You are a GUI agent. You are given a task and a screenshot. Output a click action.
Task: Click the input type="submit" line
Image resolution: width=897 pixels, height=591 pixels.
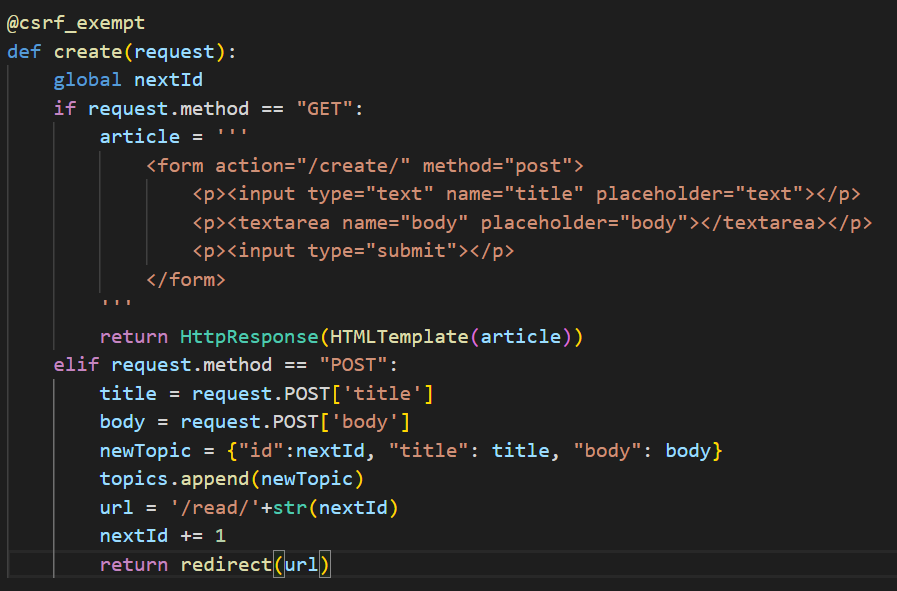(353, 251)
